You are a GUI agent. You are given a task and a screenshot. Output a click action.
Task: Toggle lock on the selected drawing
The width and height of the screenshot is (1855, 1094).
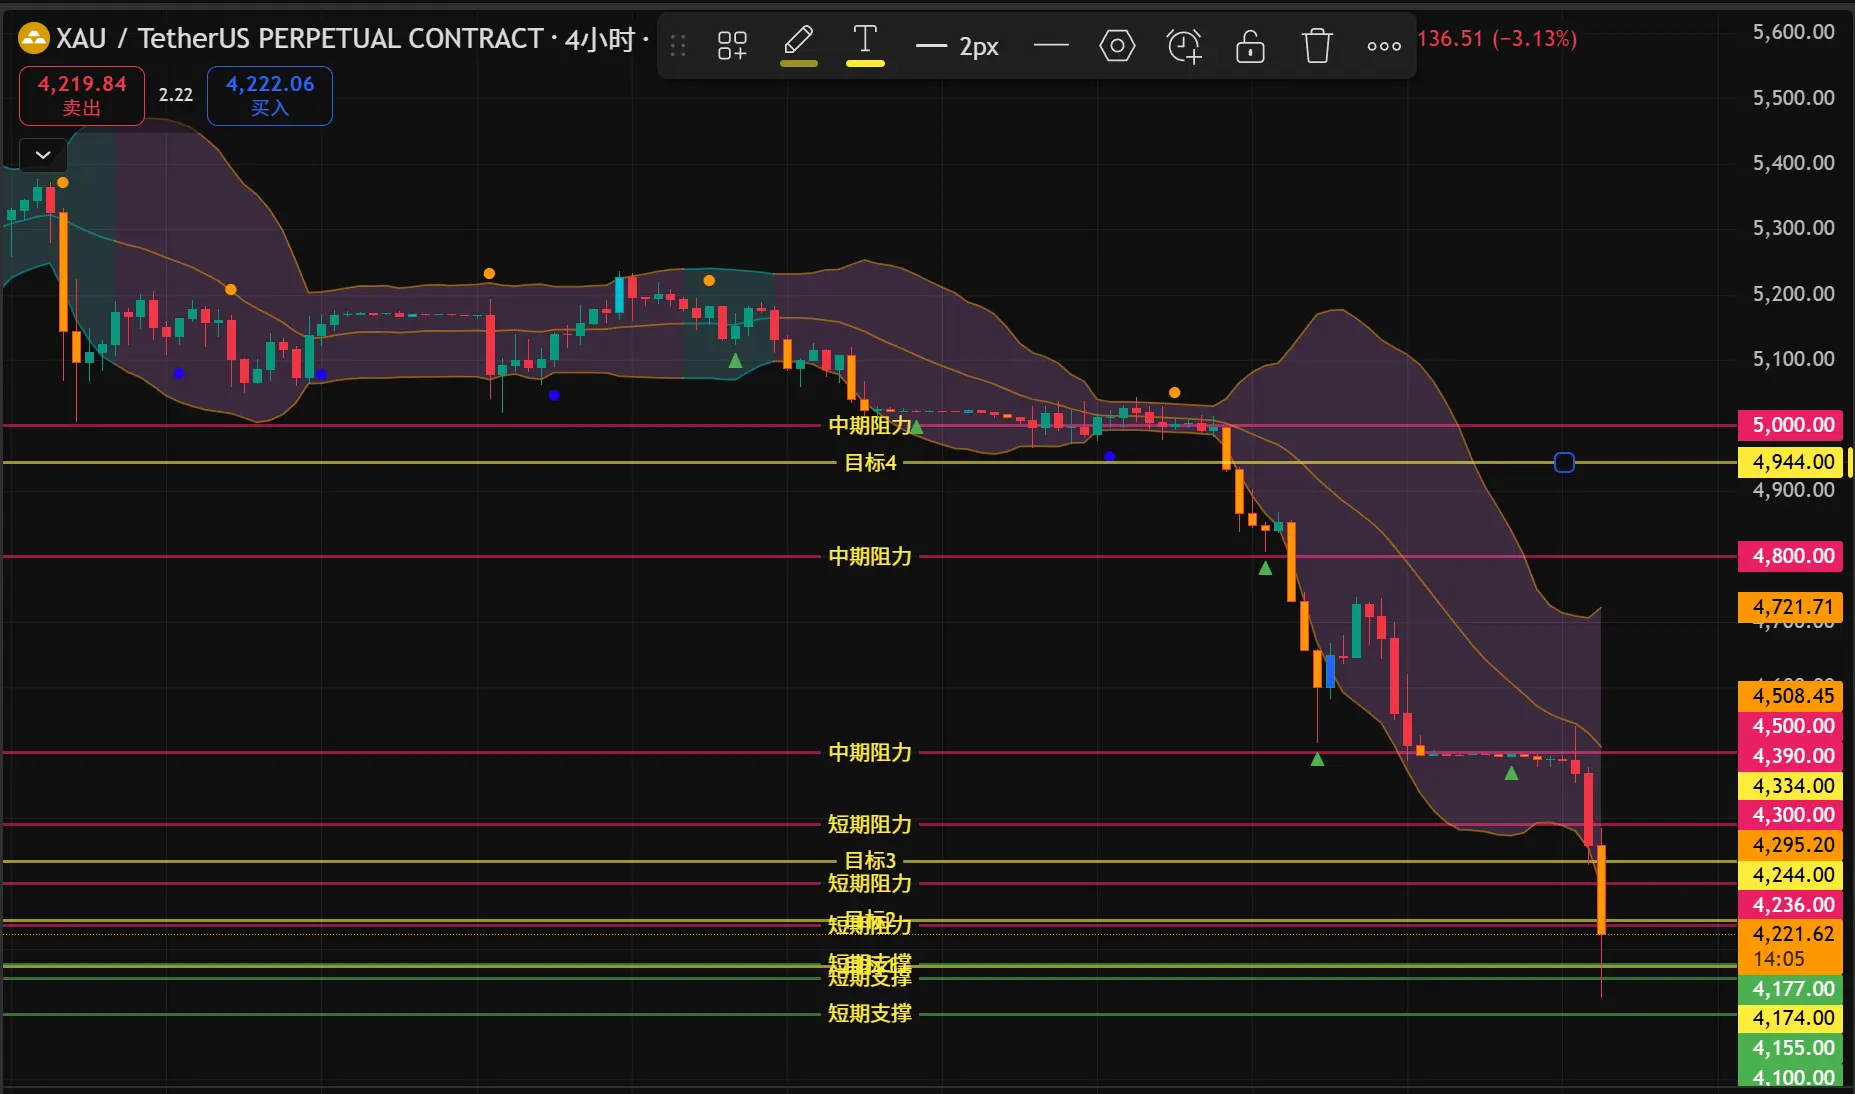click(x=1250, y=45)
